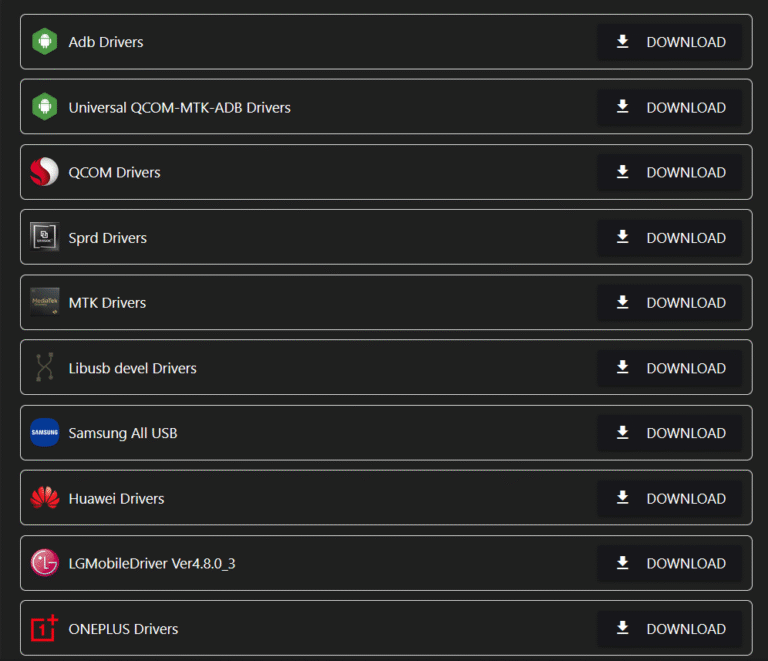Download the Adb Drivers package
Viewport: 768px width, 661px height.
[x=670, y=42]
